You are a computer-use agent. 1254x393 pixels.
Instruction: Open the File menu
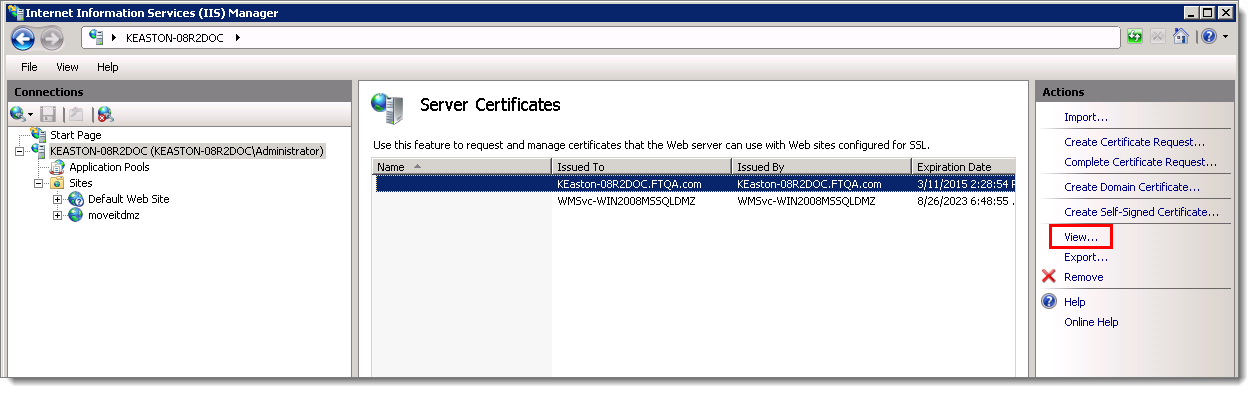(x=29, y=67)
